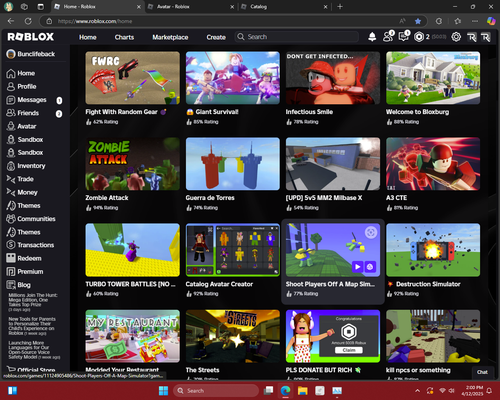
Task: Open the Welcome to Bloxburg thumbnail
Action: click(x=433, y=78)
